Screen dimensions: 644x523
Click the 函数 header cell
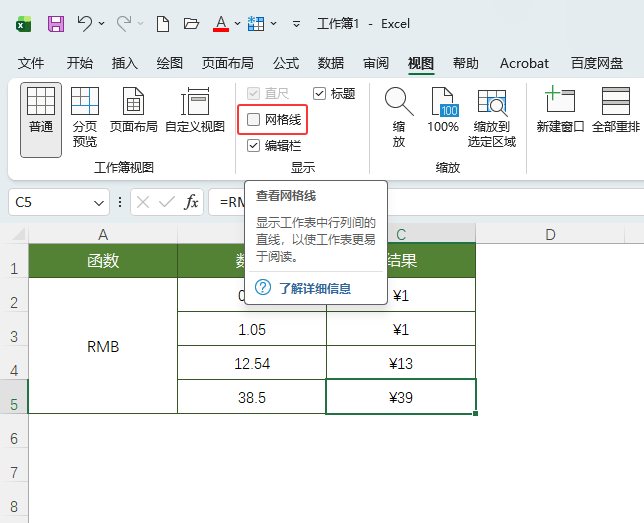click(103, 260)
